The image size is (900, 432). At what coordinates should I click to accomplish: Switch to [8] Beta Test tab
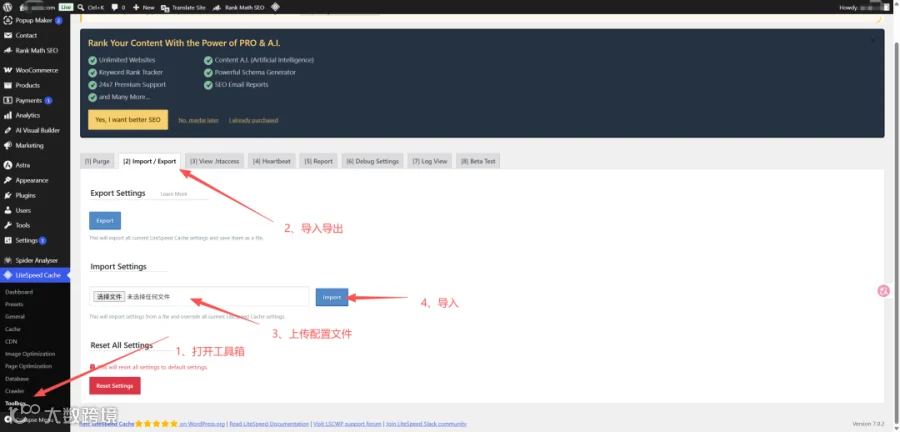(478, 161)
